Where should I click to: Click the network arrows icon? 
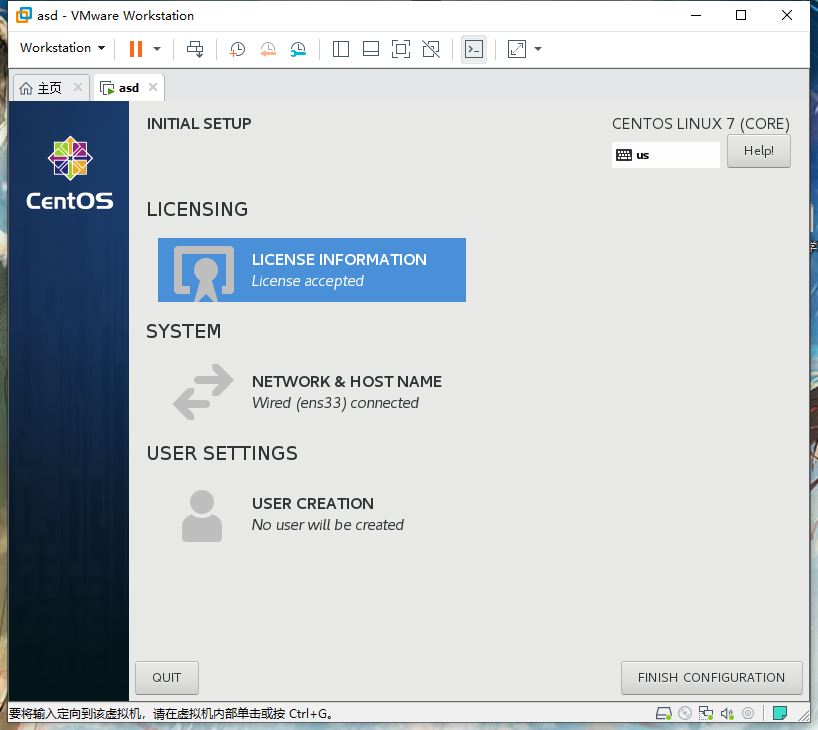[x=203, y=392]
